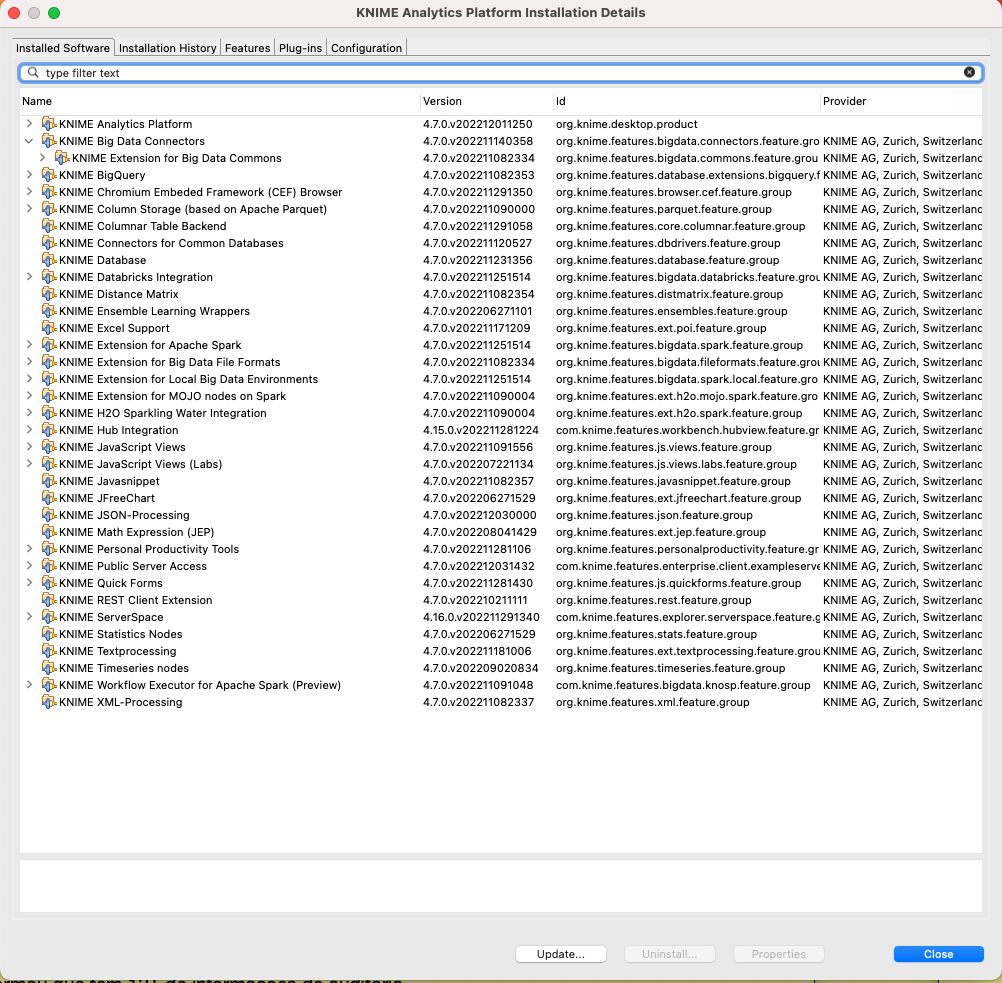Viewport: 1002px width, 983px height.
Task: Expand KNIME Workflow Executor for Apache Spark (Preview)
Action: point(29,685)
